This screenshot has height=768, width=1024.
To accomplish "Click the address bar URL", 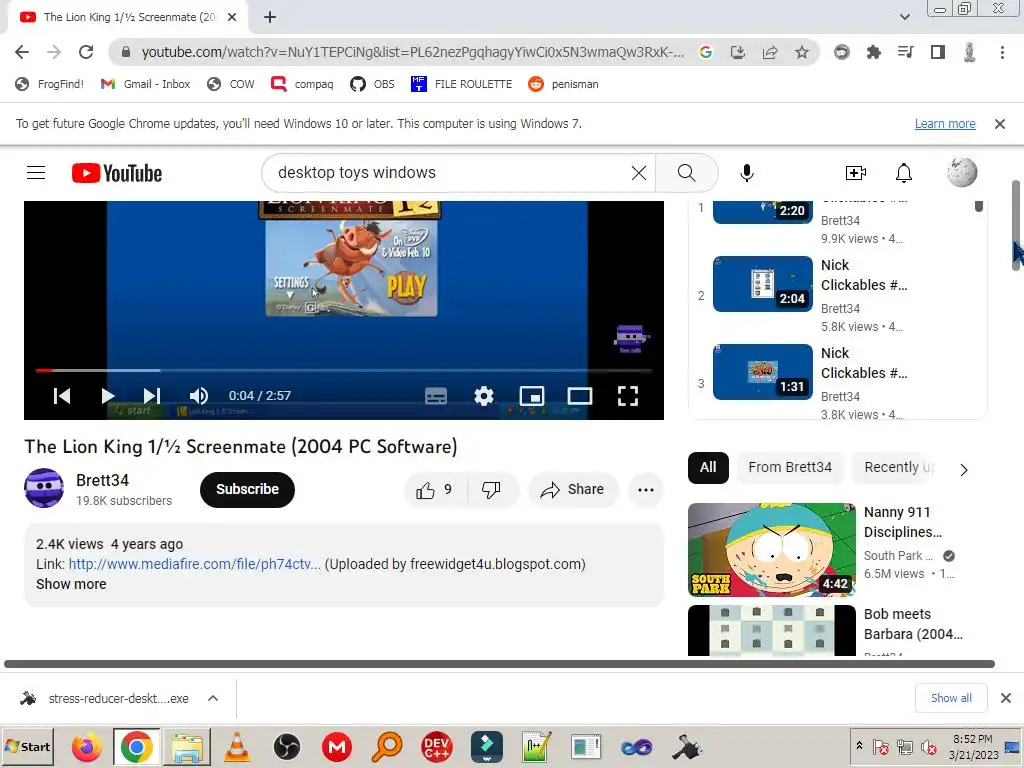I will click(x=413, y=52).
